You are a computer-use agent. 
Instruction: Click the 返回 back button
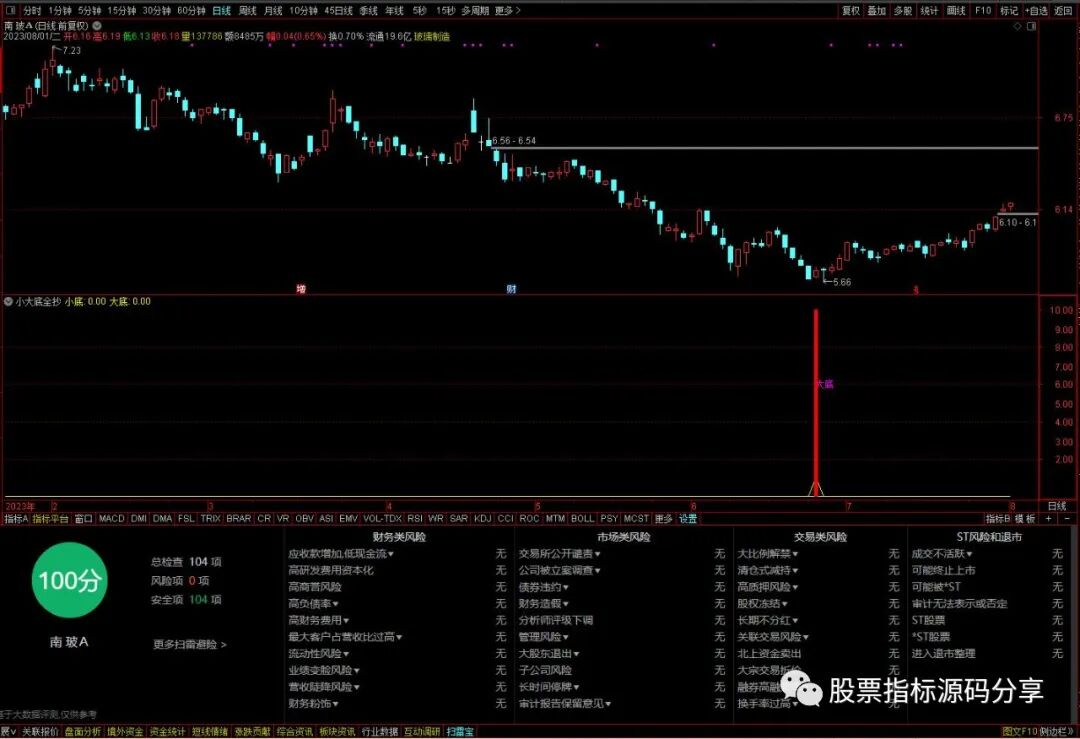[1063, 10]
